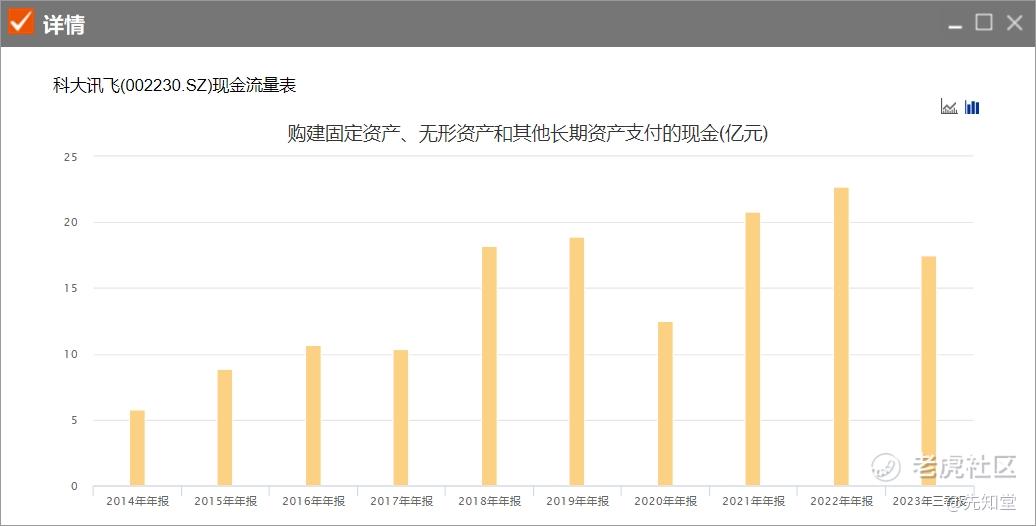The width and height of the screenshot is (1036, 526).
Task: Click the y-axis value 10
Action: click(70, 354)
